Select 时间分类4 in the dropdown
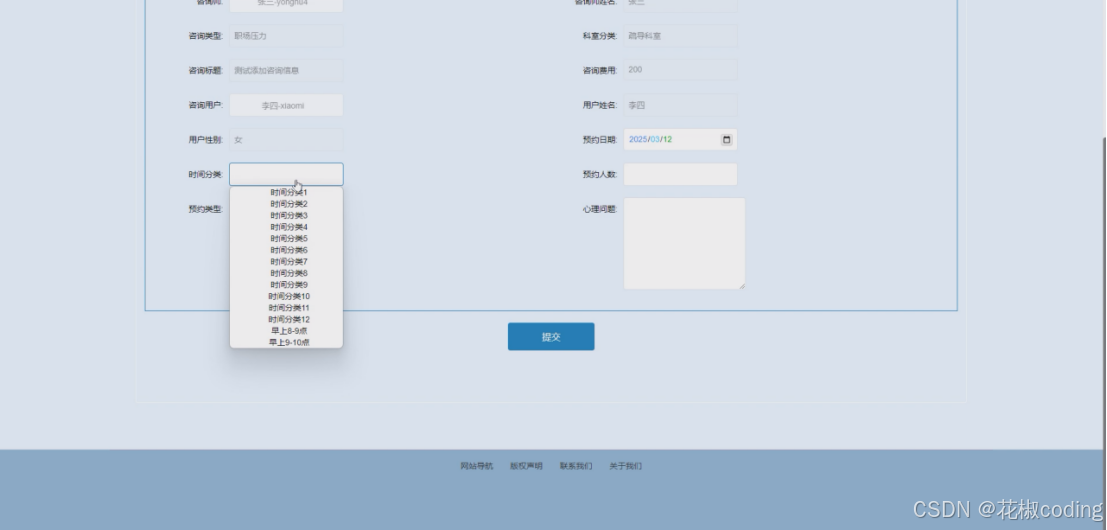 pyautogui.click(x=289, y=227)
